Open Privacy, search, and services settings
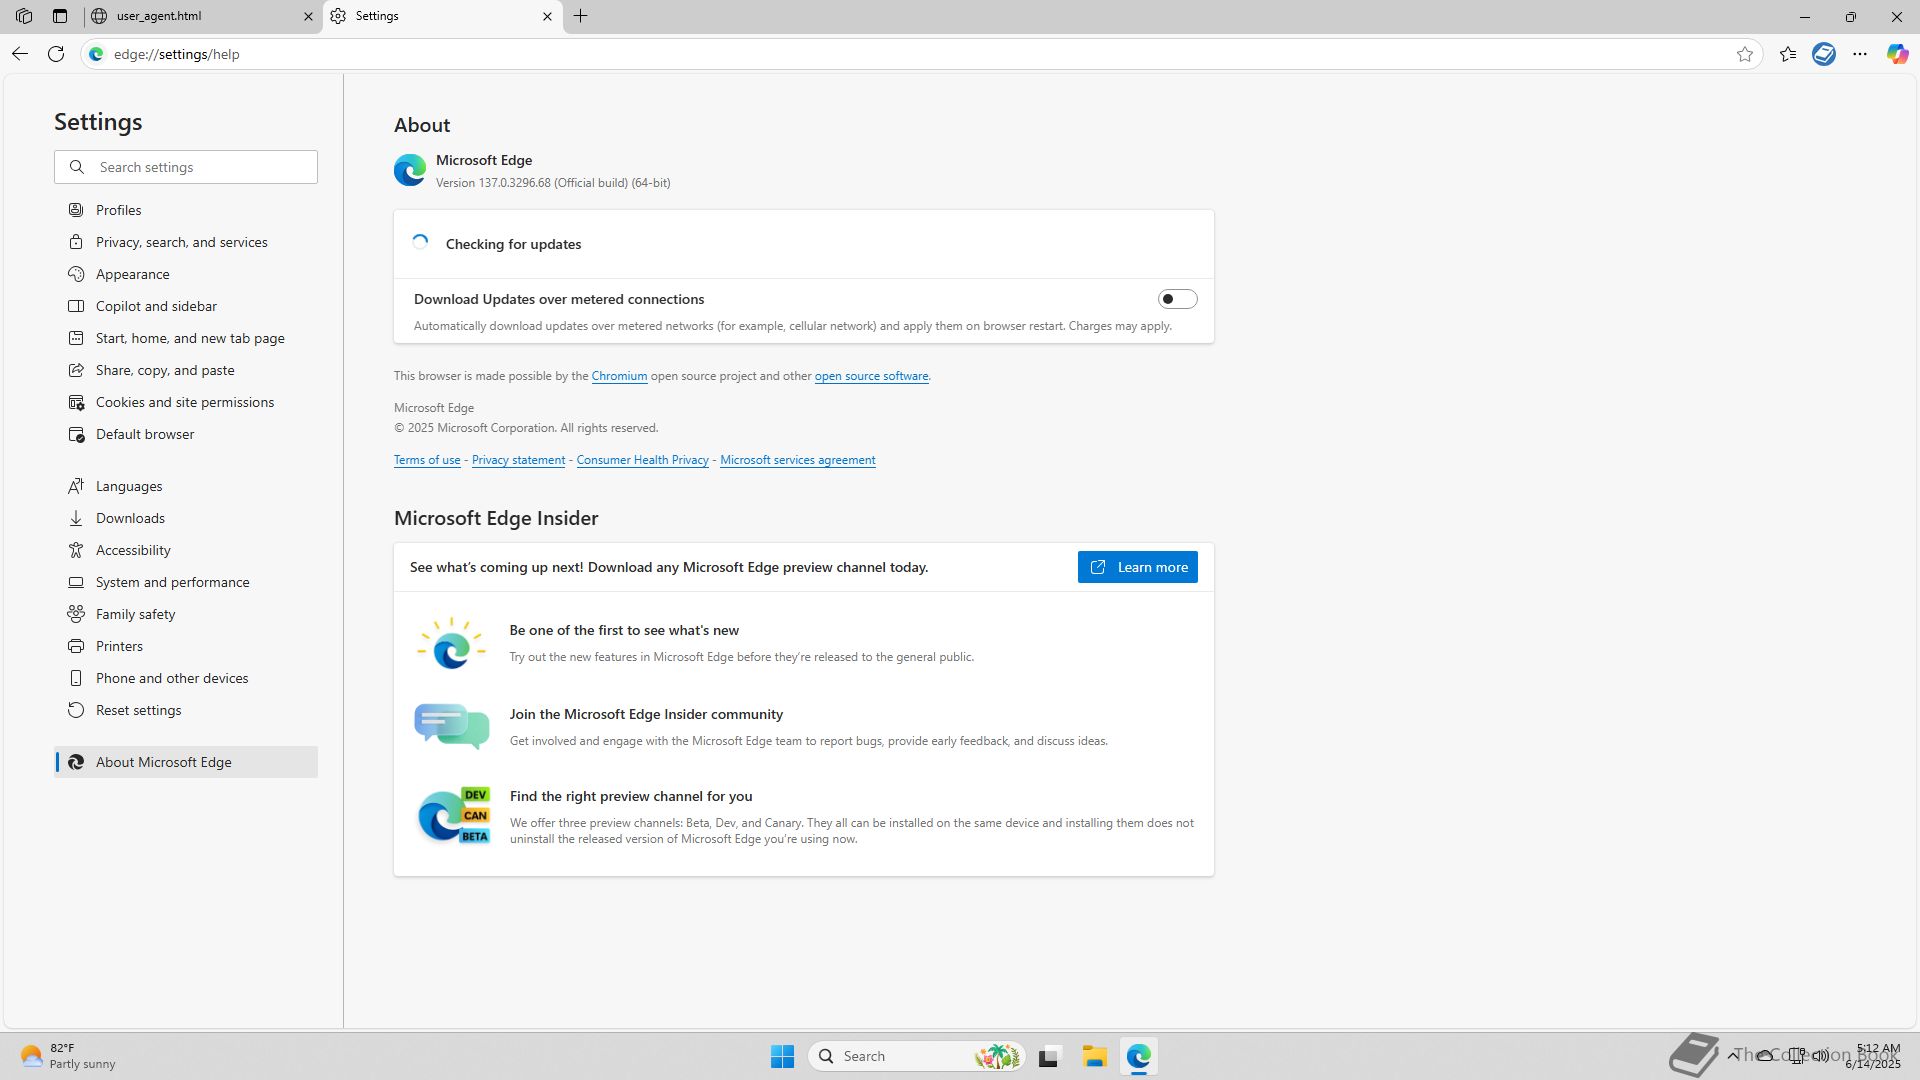This screenshot has width=1920, height=1080. [x=181, y=242]
